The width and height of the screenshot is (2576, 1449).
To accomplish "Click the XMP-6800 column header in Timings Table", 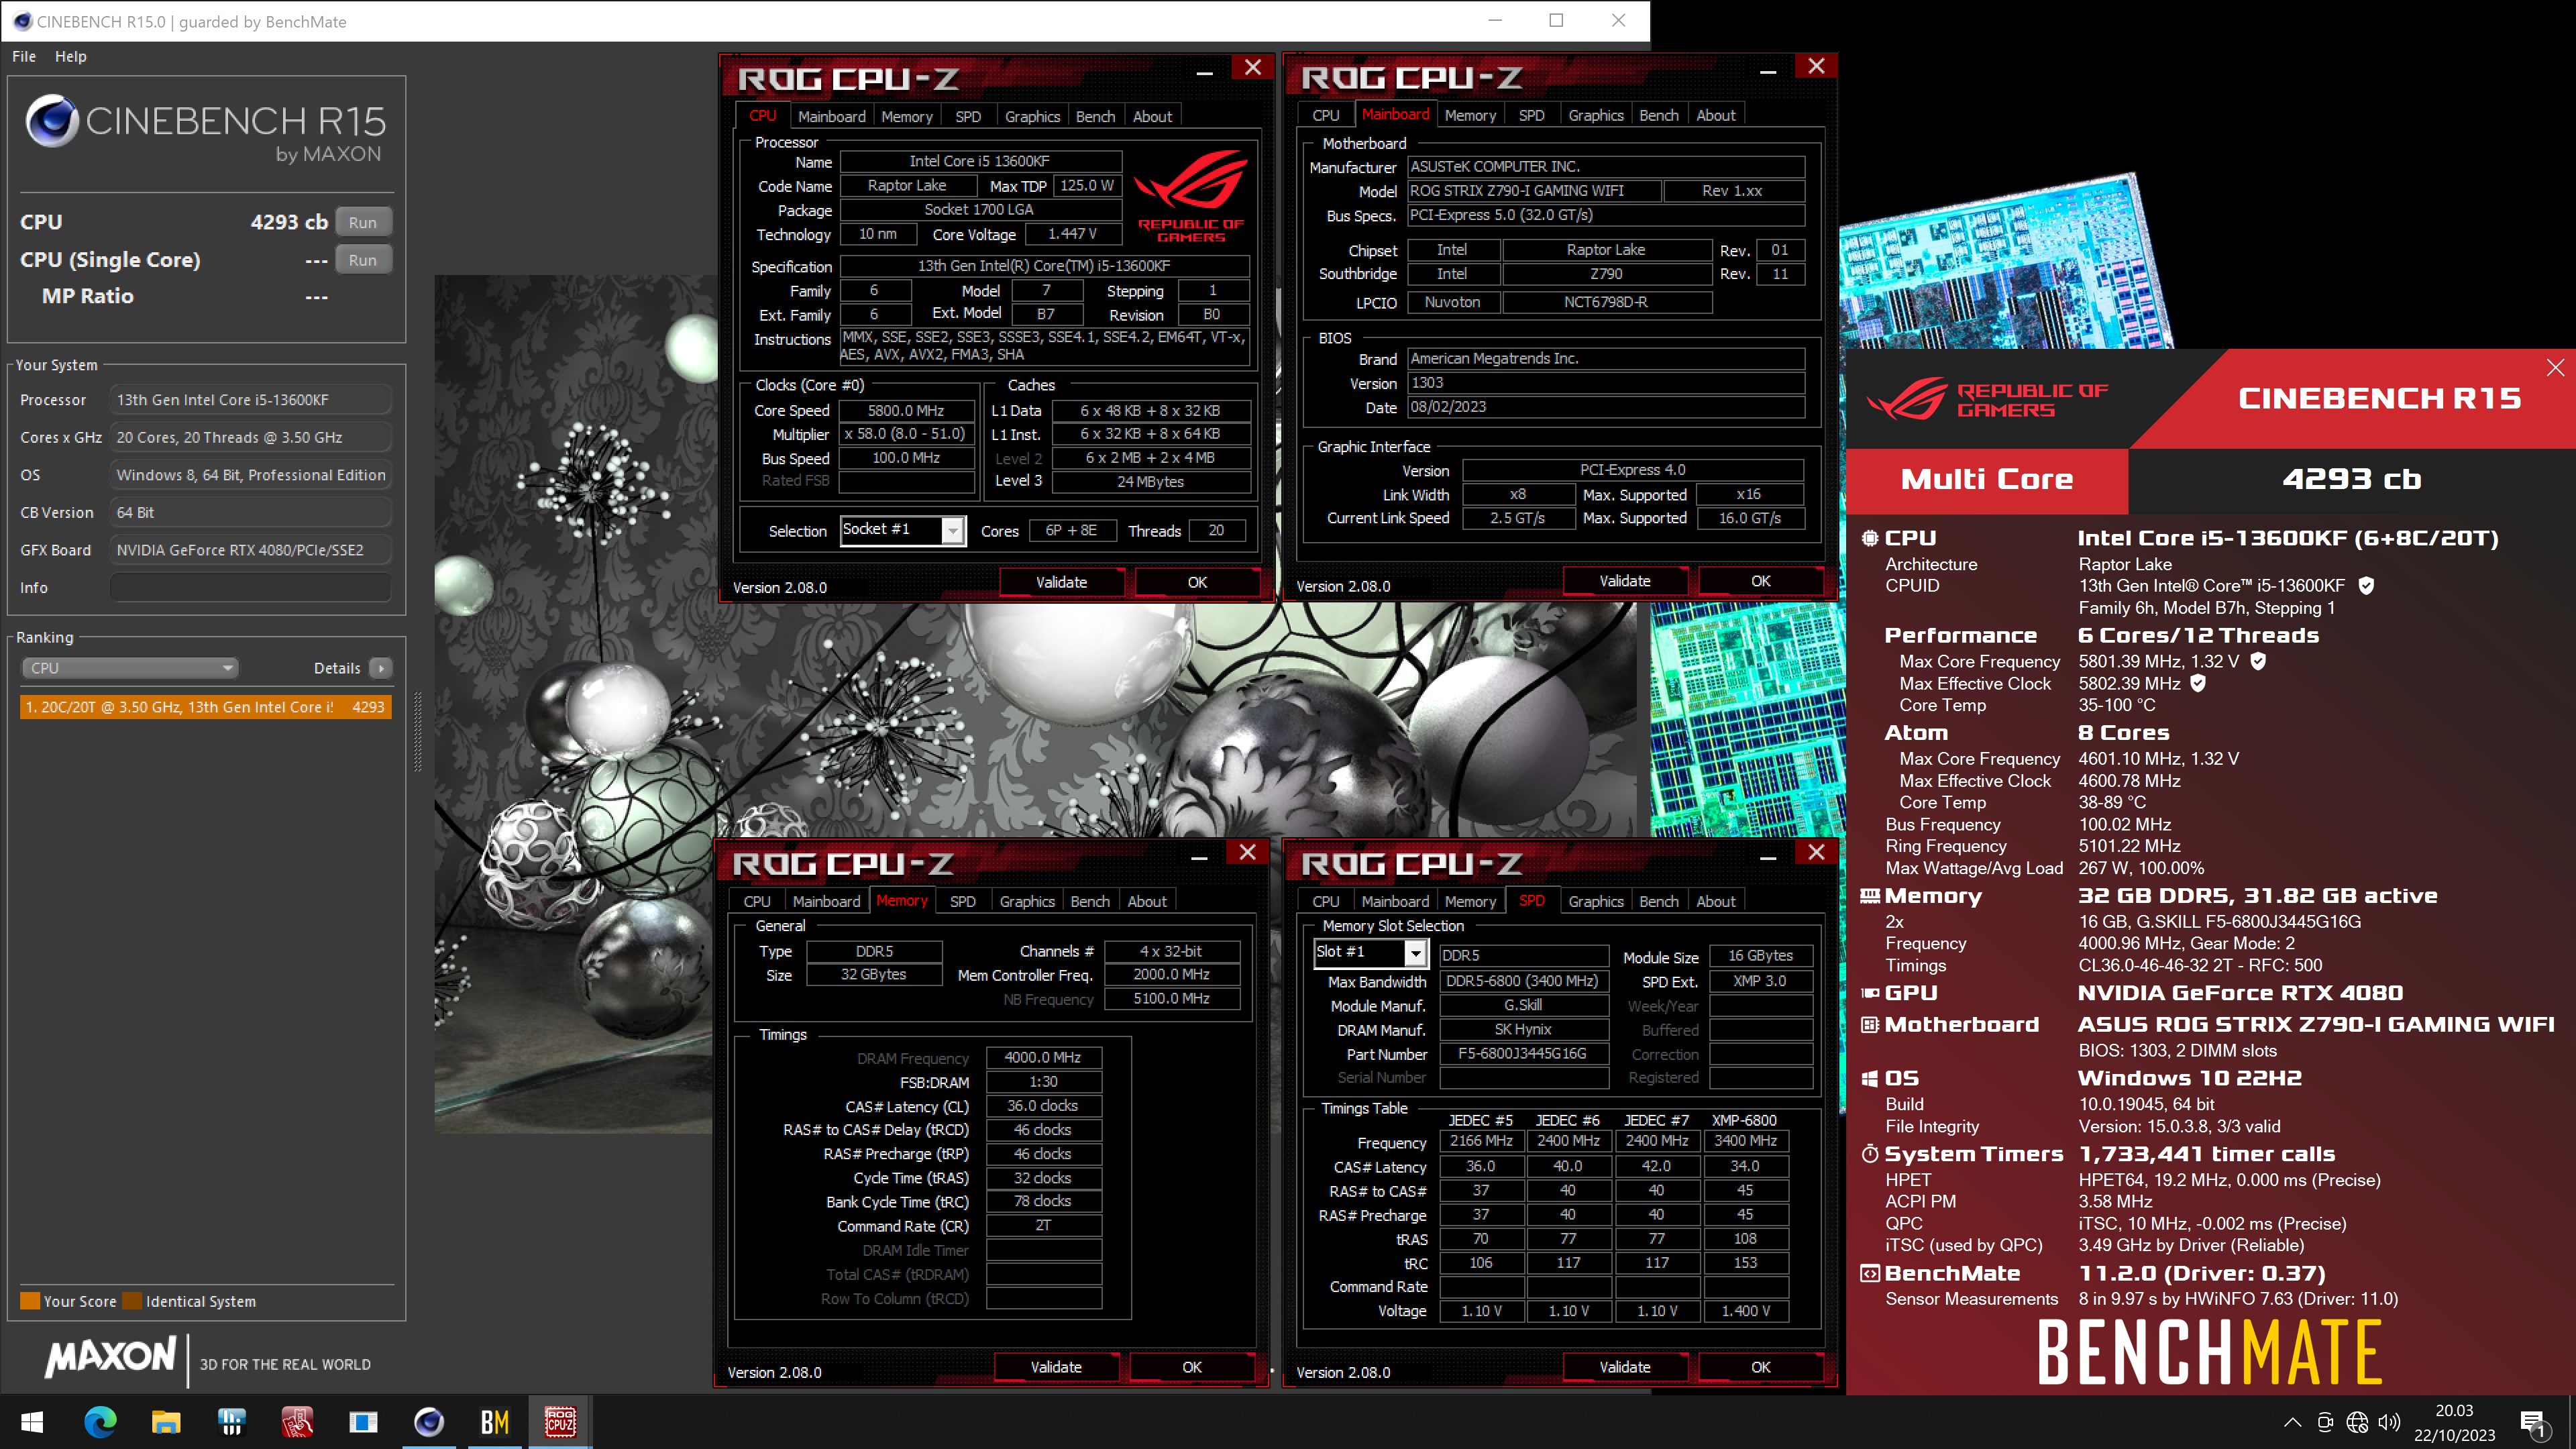I will pos(1744,1120).
